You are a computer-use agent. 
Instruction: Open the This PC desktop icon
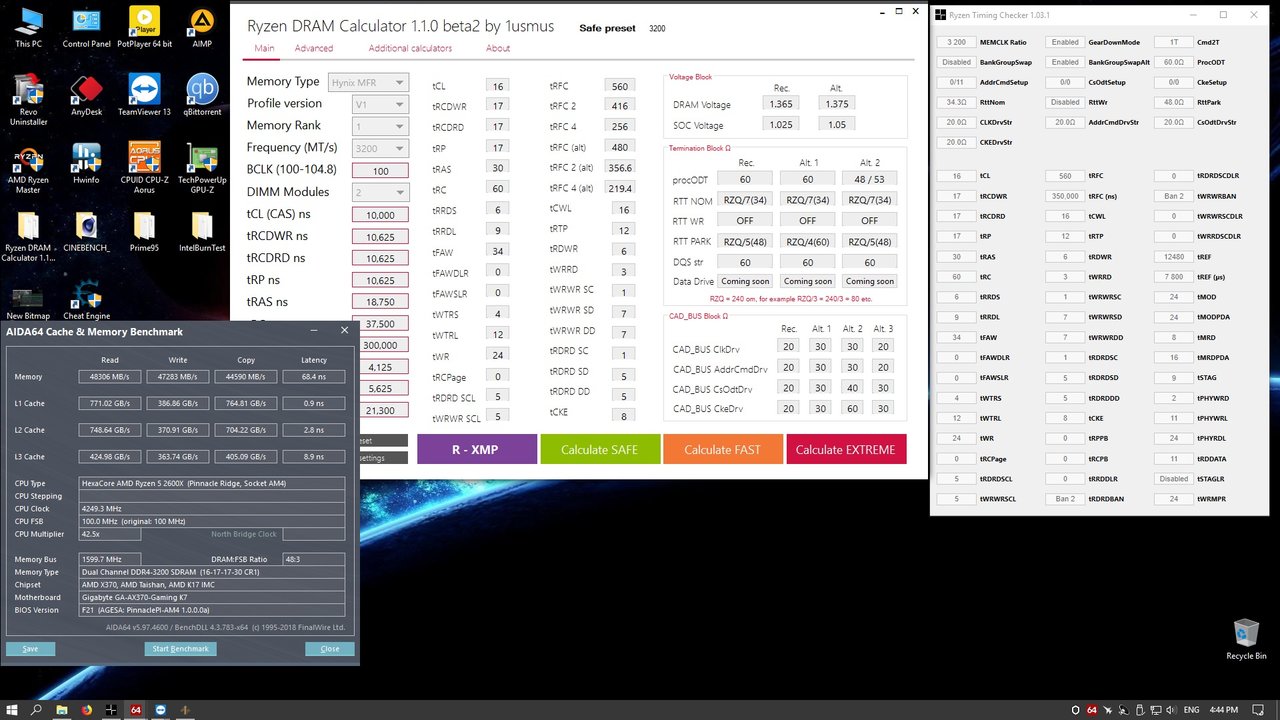coord(29,28)
